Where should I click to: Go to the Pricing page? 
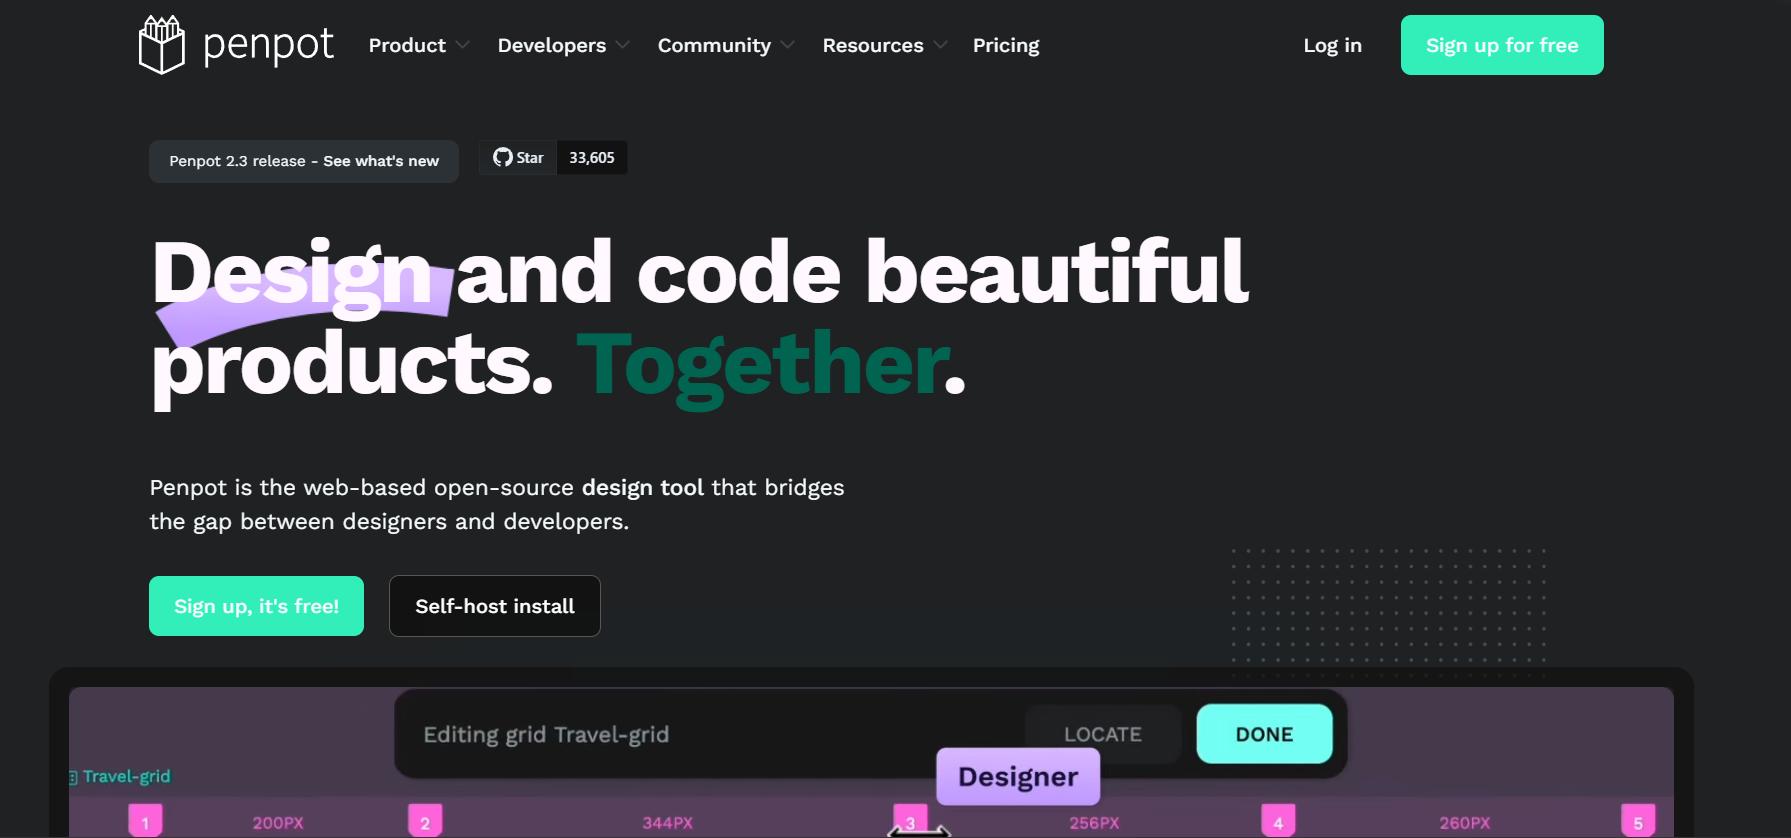click(x=1006, y=46)
